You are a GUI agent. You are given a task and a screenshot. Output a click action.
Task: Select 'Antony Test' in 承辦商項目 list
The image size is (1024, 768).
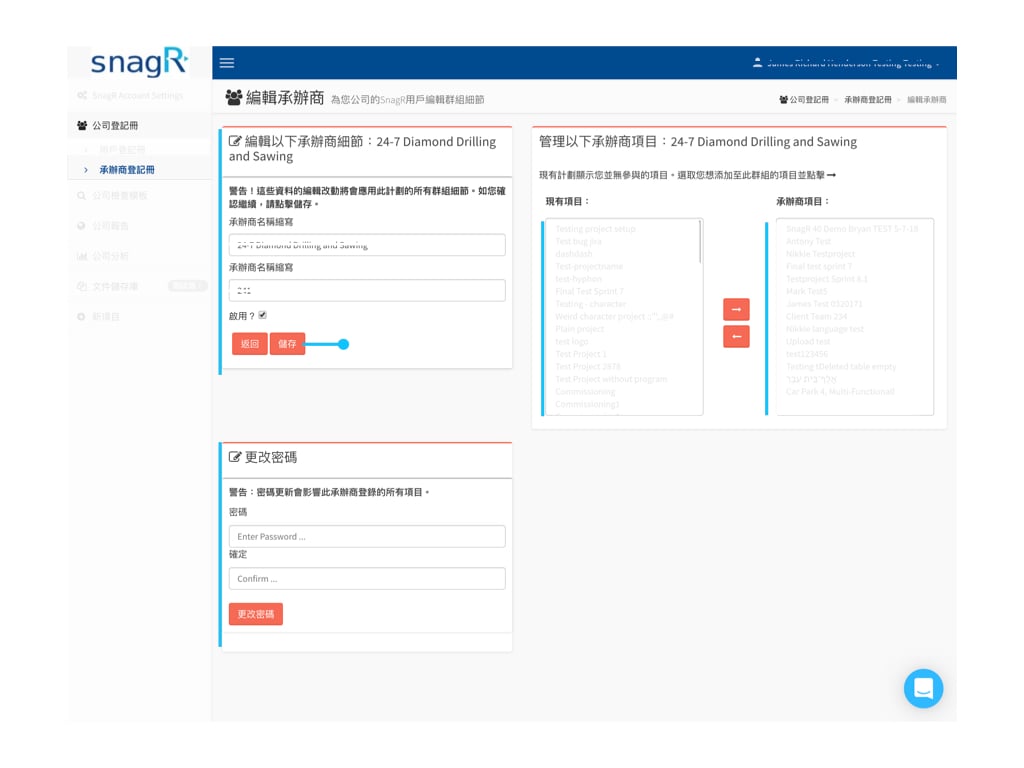pyautogui.click(x=808, y=242)
